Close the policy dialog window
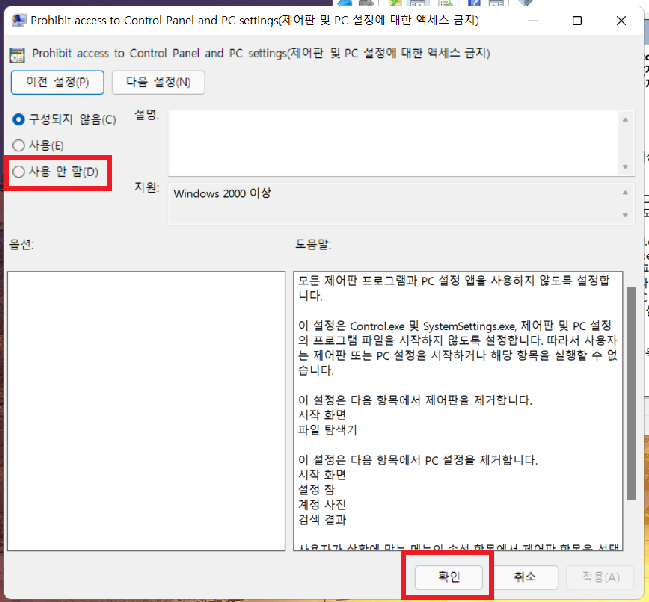This screenshot has height=602, width=649. click(x=621, y=20)
